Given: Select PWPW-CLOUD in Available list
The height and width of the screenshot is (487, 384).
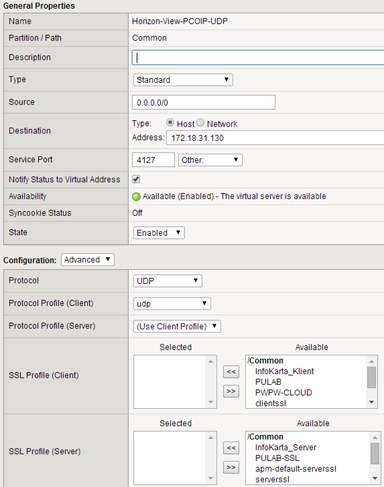Looking at the screenshot, I should (x=283, y=393).
